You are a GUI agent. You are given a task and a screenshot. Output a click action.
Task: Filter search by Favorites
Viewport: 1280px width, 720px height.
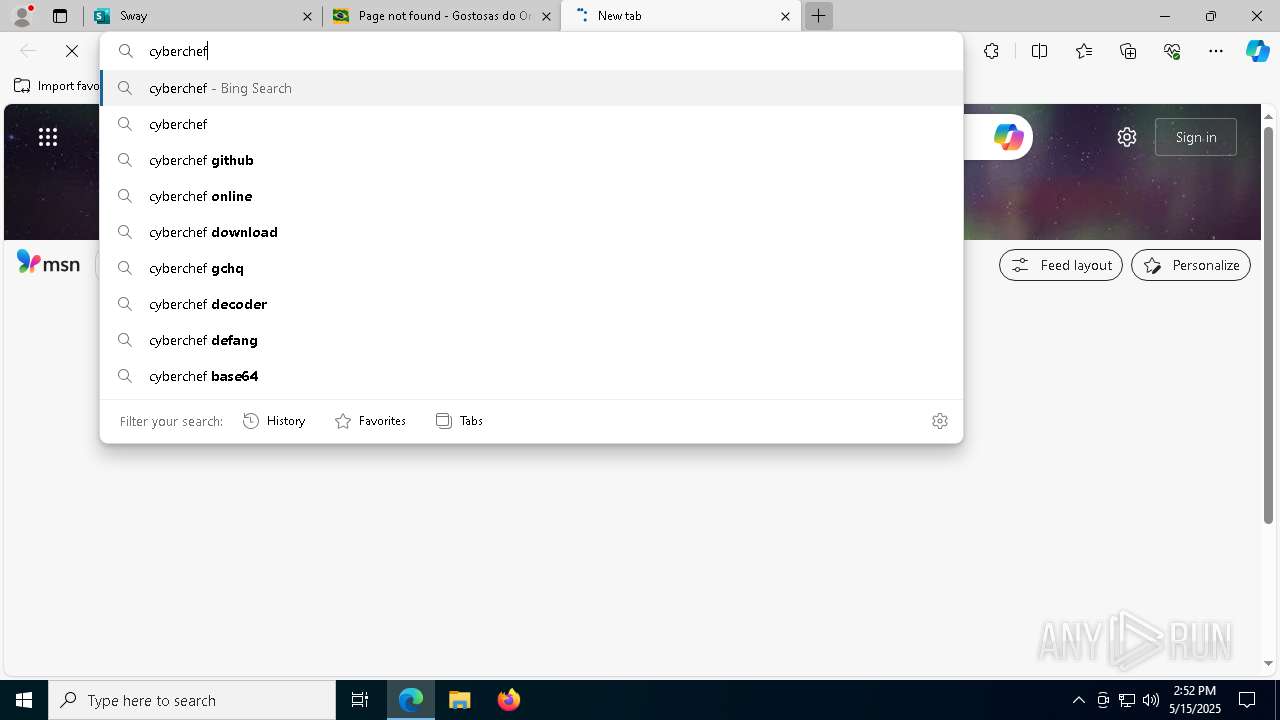click(370, 421)
